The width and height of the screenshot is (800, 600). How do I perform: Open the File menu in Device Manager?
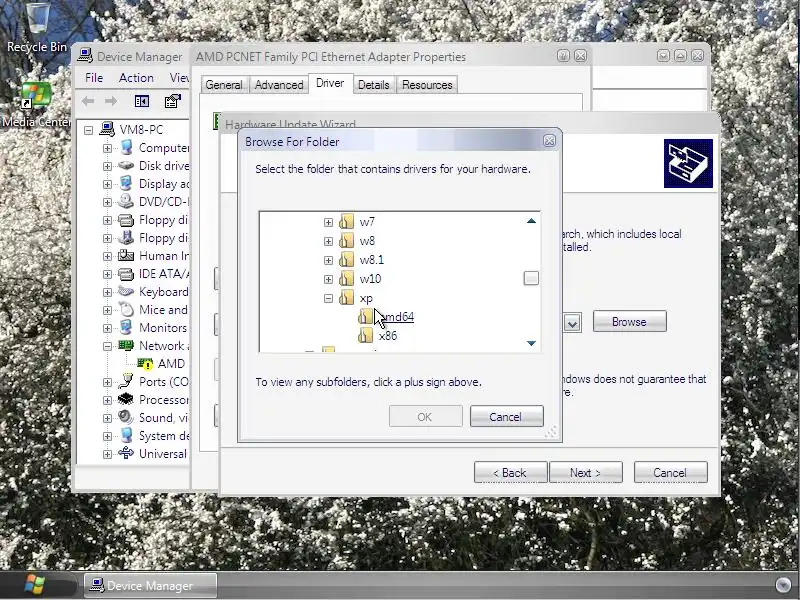coord(94,78)
